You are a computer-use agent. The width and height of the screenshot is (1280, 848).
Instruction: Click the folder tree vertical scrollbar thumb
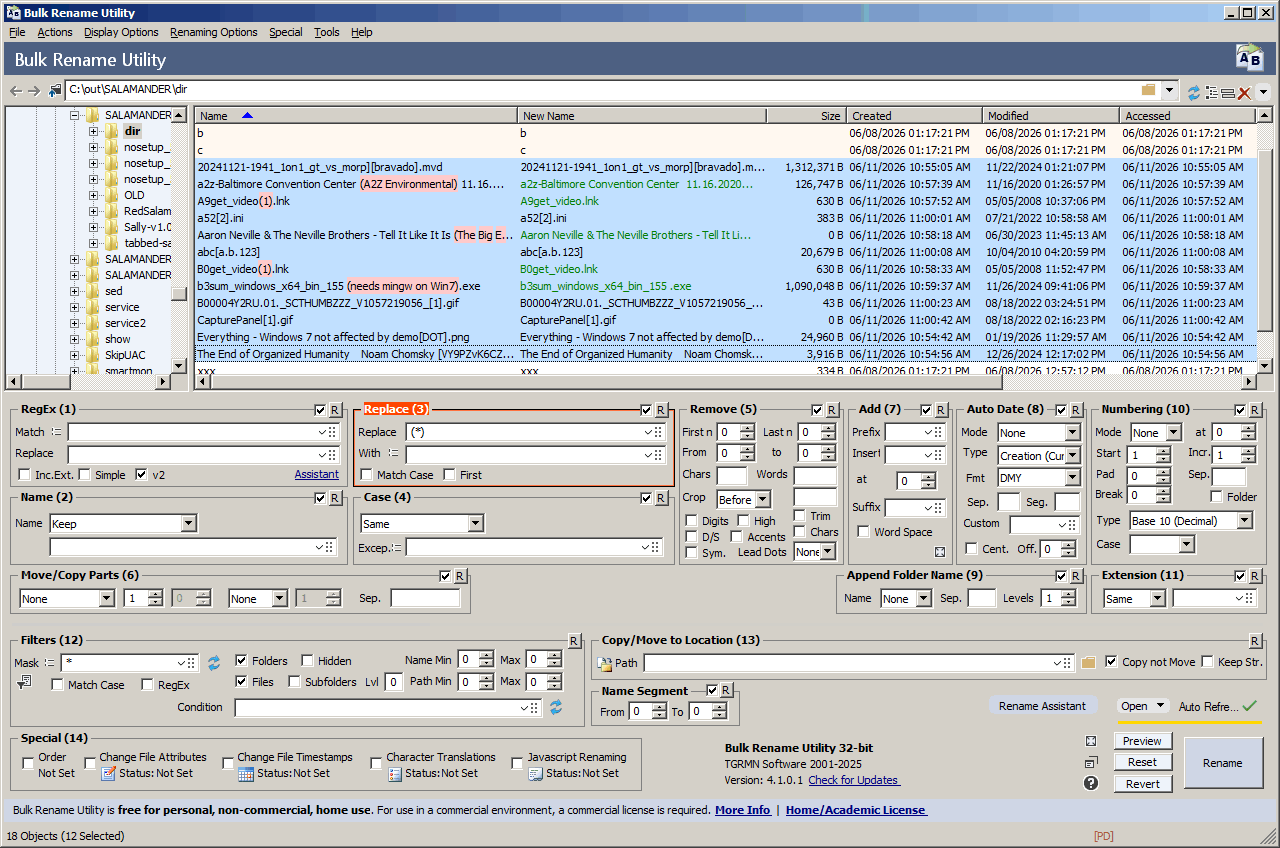tap(178, 294)
